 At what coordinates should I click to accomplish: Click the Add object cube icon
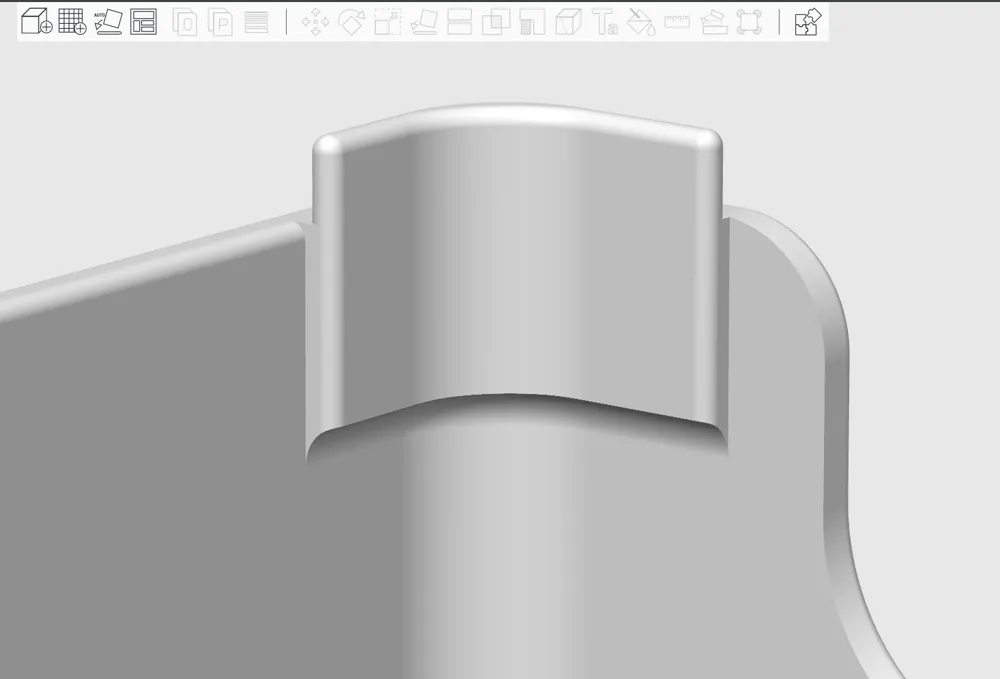[x=36, y=22]
